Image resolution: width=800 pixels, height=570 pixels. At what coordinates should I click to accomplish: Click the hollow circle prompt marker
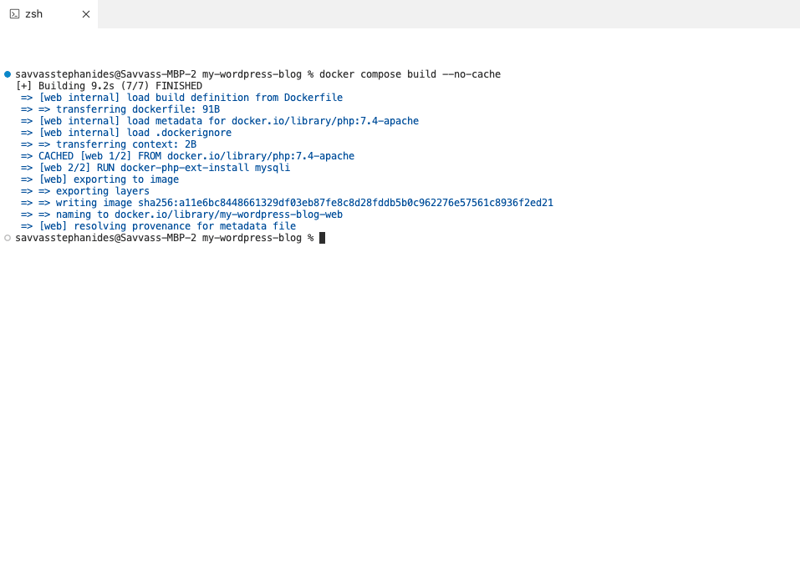(8, 238)
